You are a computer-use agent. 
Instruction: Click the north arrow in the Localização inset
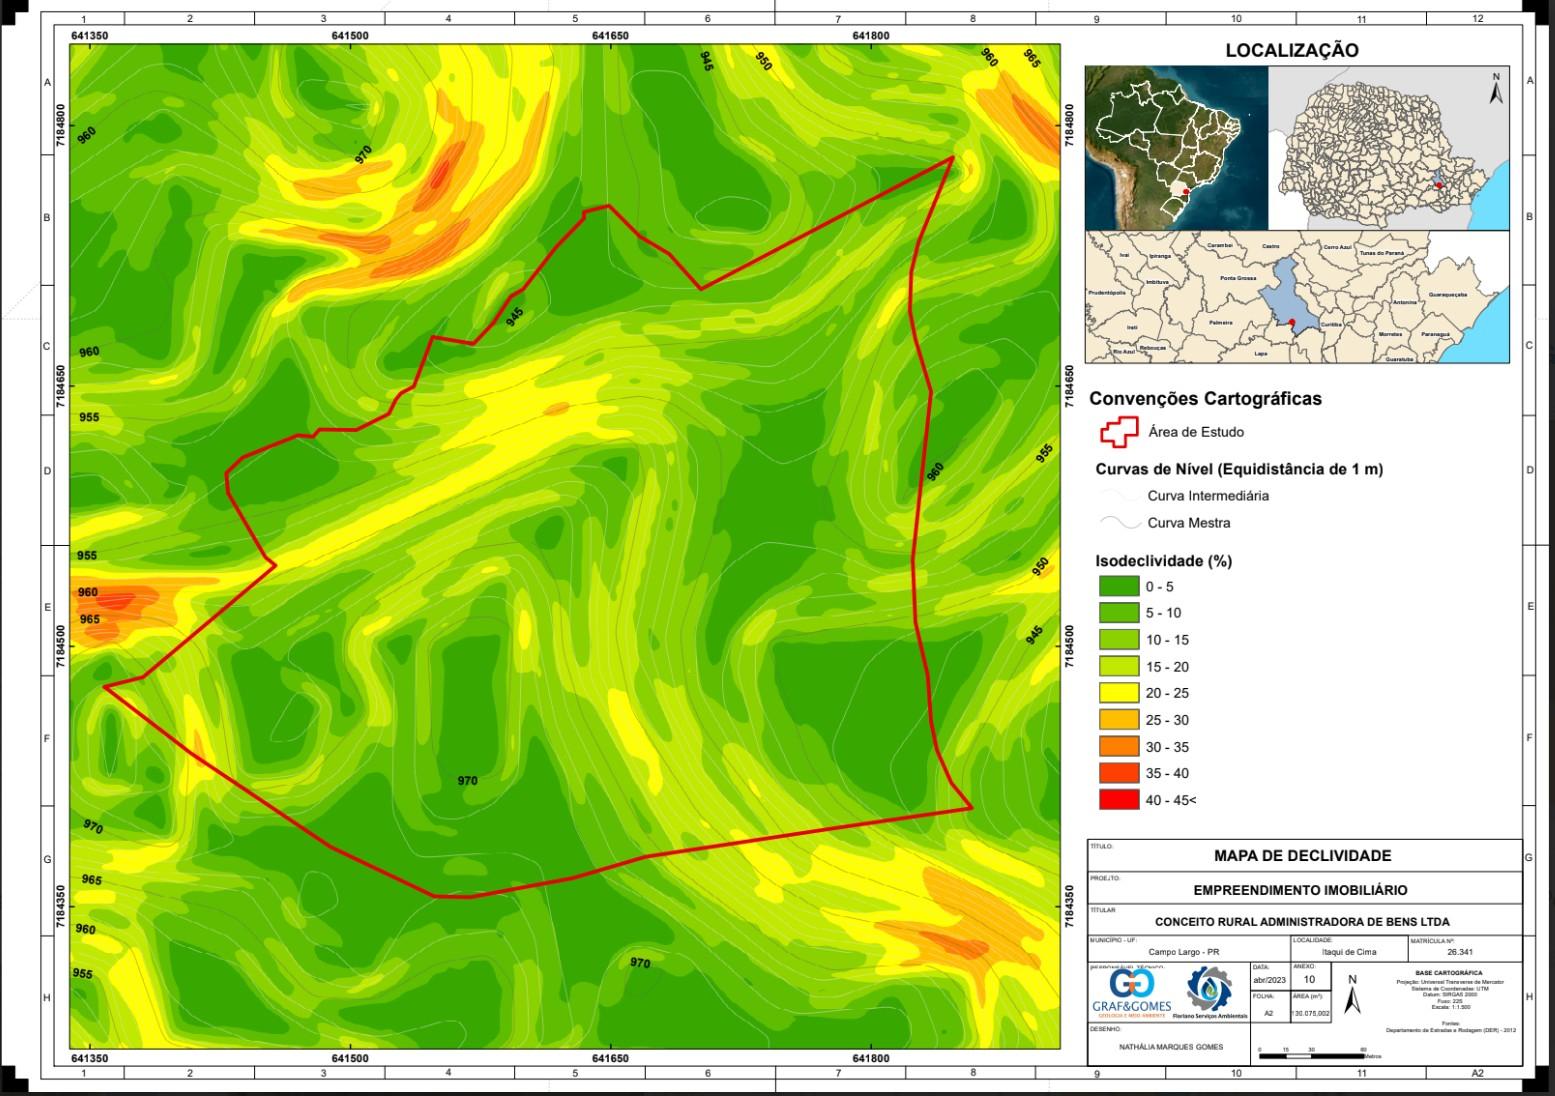(1496, 90)
